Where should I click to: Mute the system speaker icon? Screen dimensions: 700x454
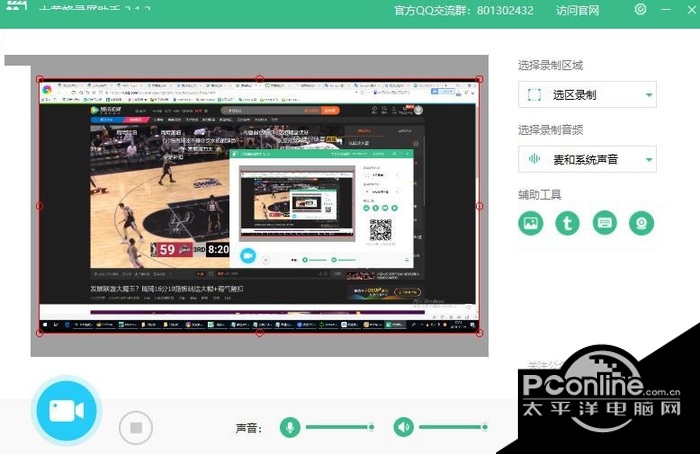click(404, 427)
